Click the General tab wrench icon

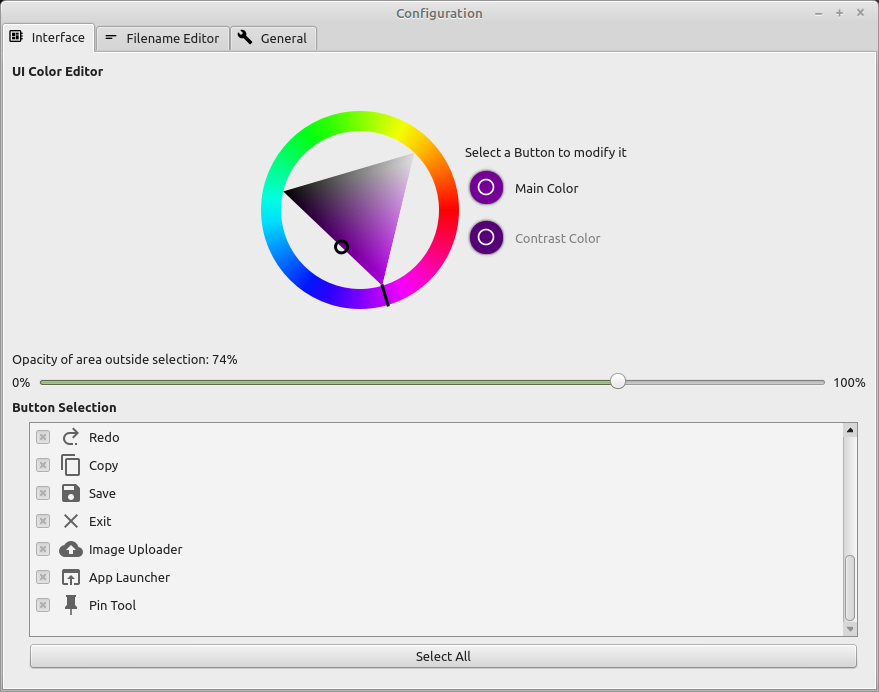pyautogui.click(x=244, y=37)
